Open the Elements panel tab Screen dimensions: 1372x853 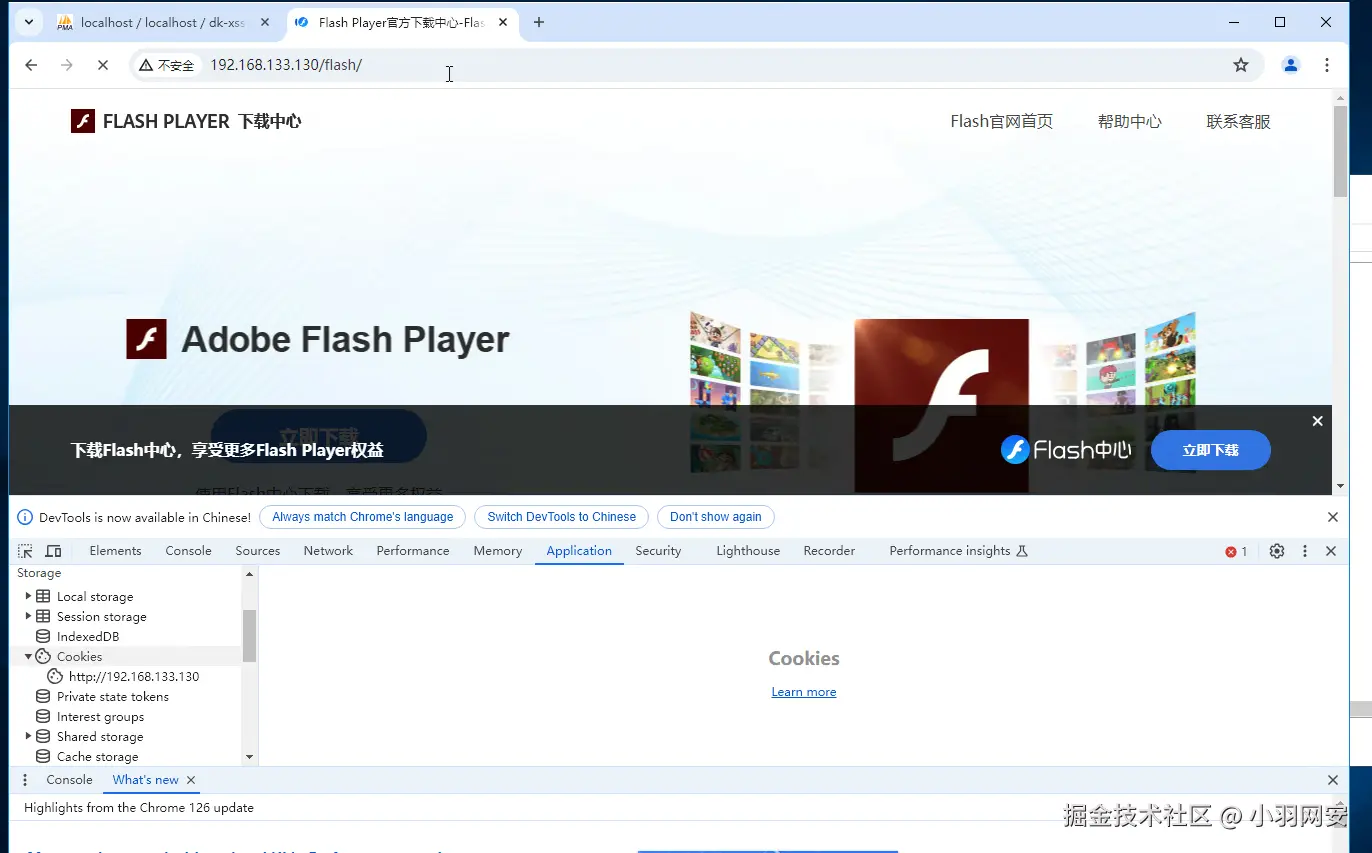coord(115,551)
